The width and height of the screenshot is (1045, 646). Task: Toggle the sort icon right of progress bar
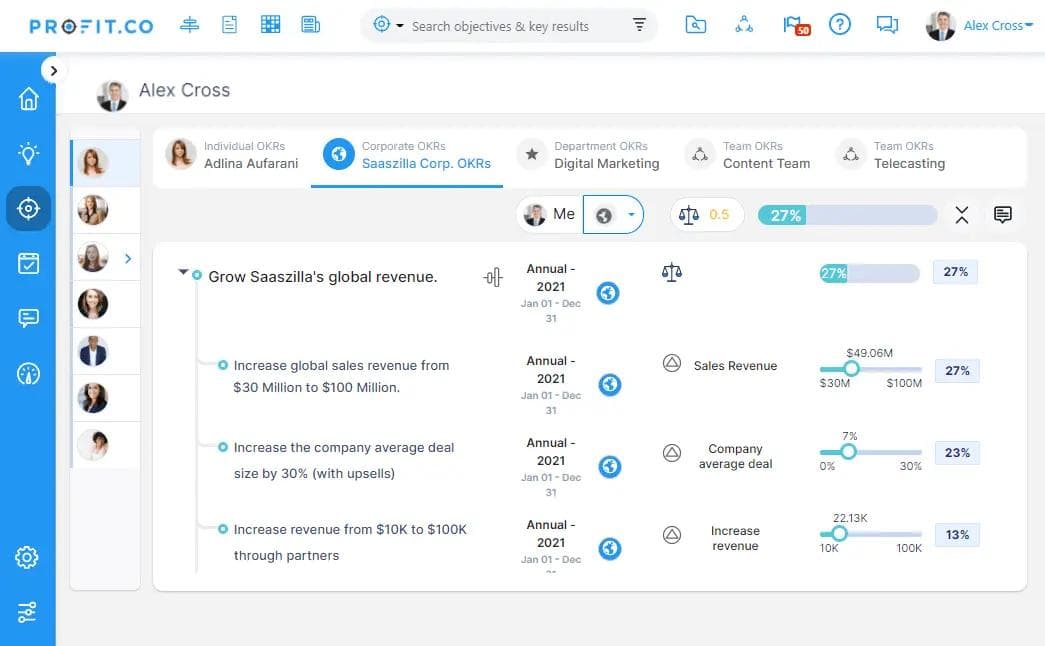[962, 214]
